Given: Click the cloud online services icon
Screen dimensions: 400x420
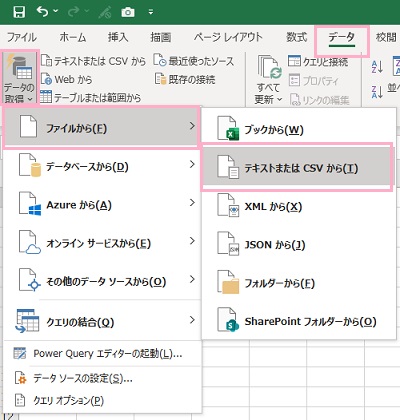Looking at the screenshot, I should (30, 242).
